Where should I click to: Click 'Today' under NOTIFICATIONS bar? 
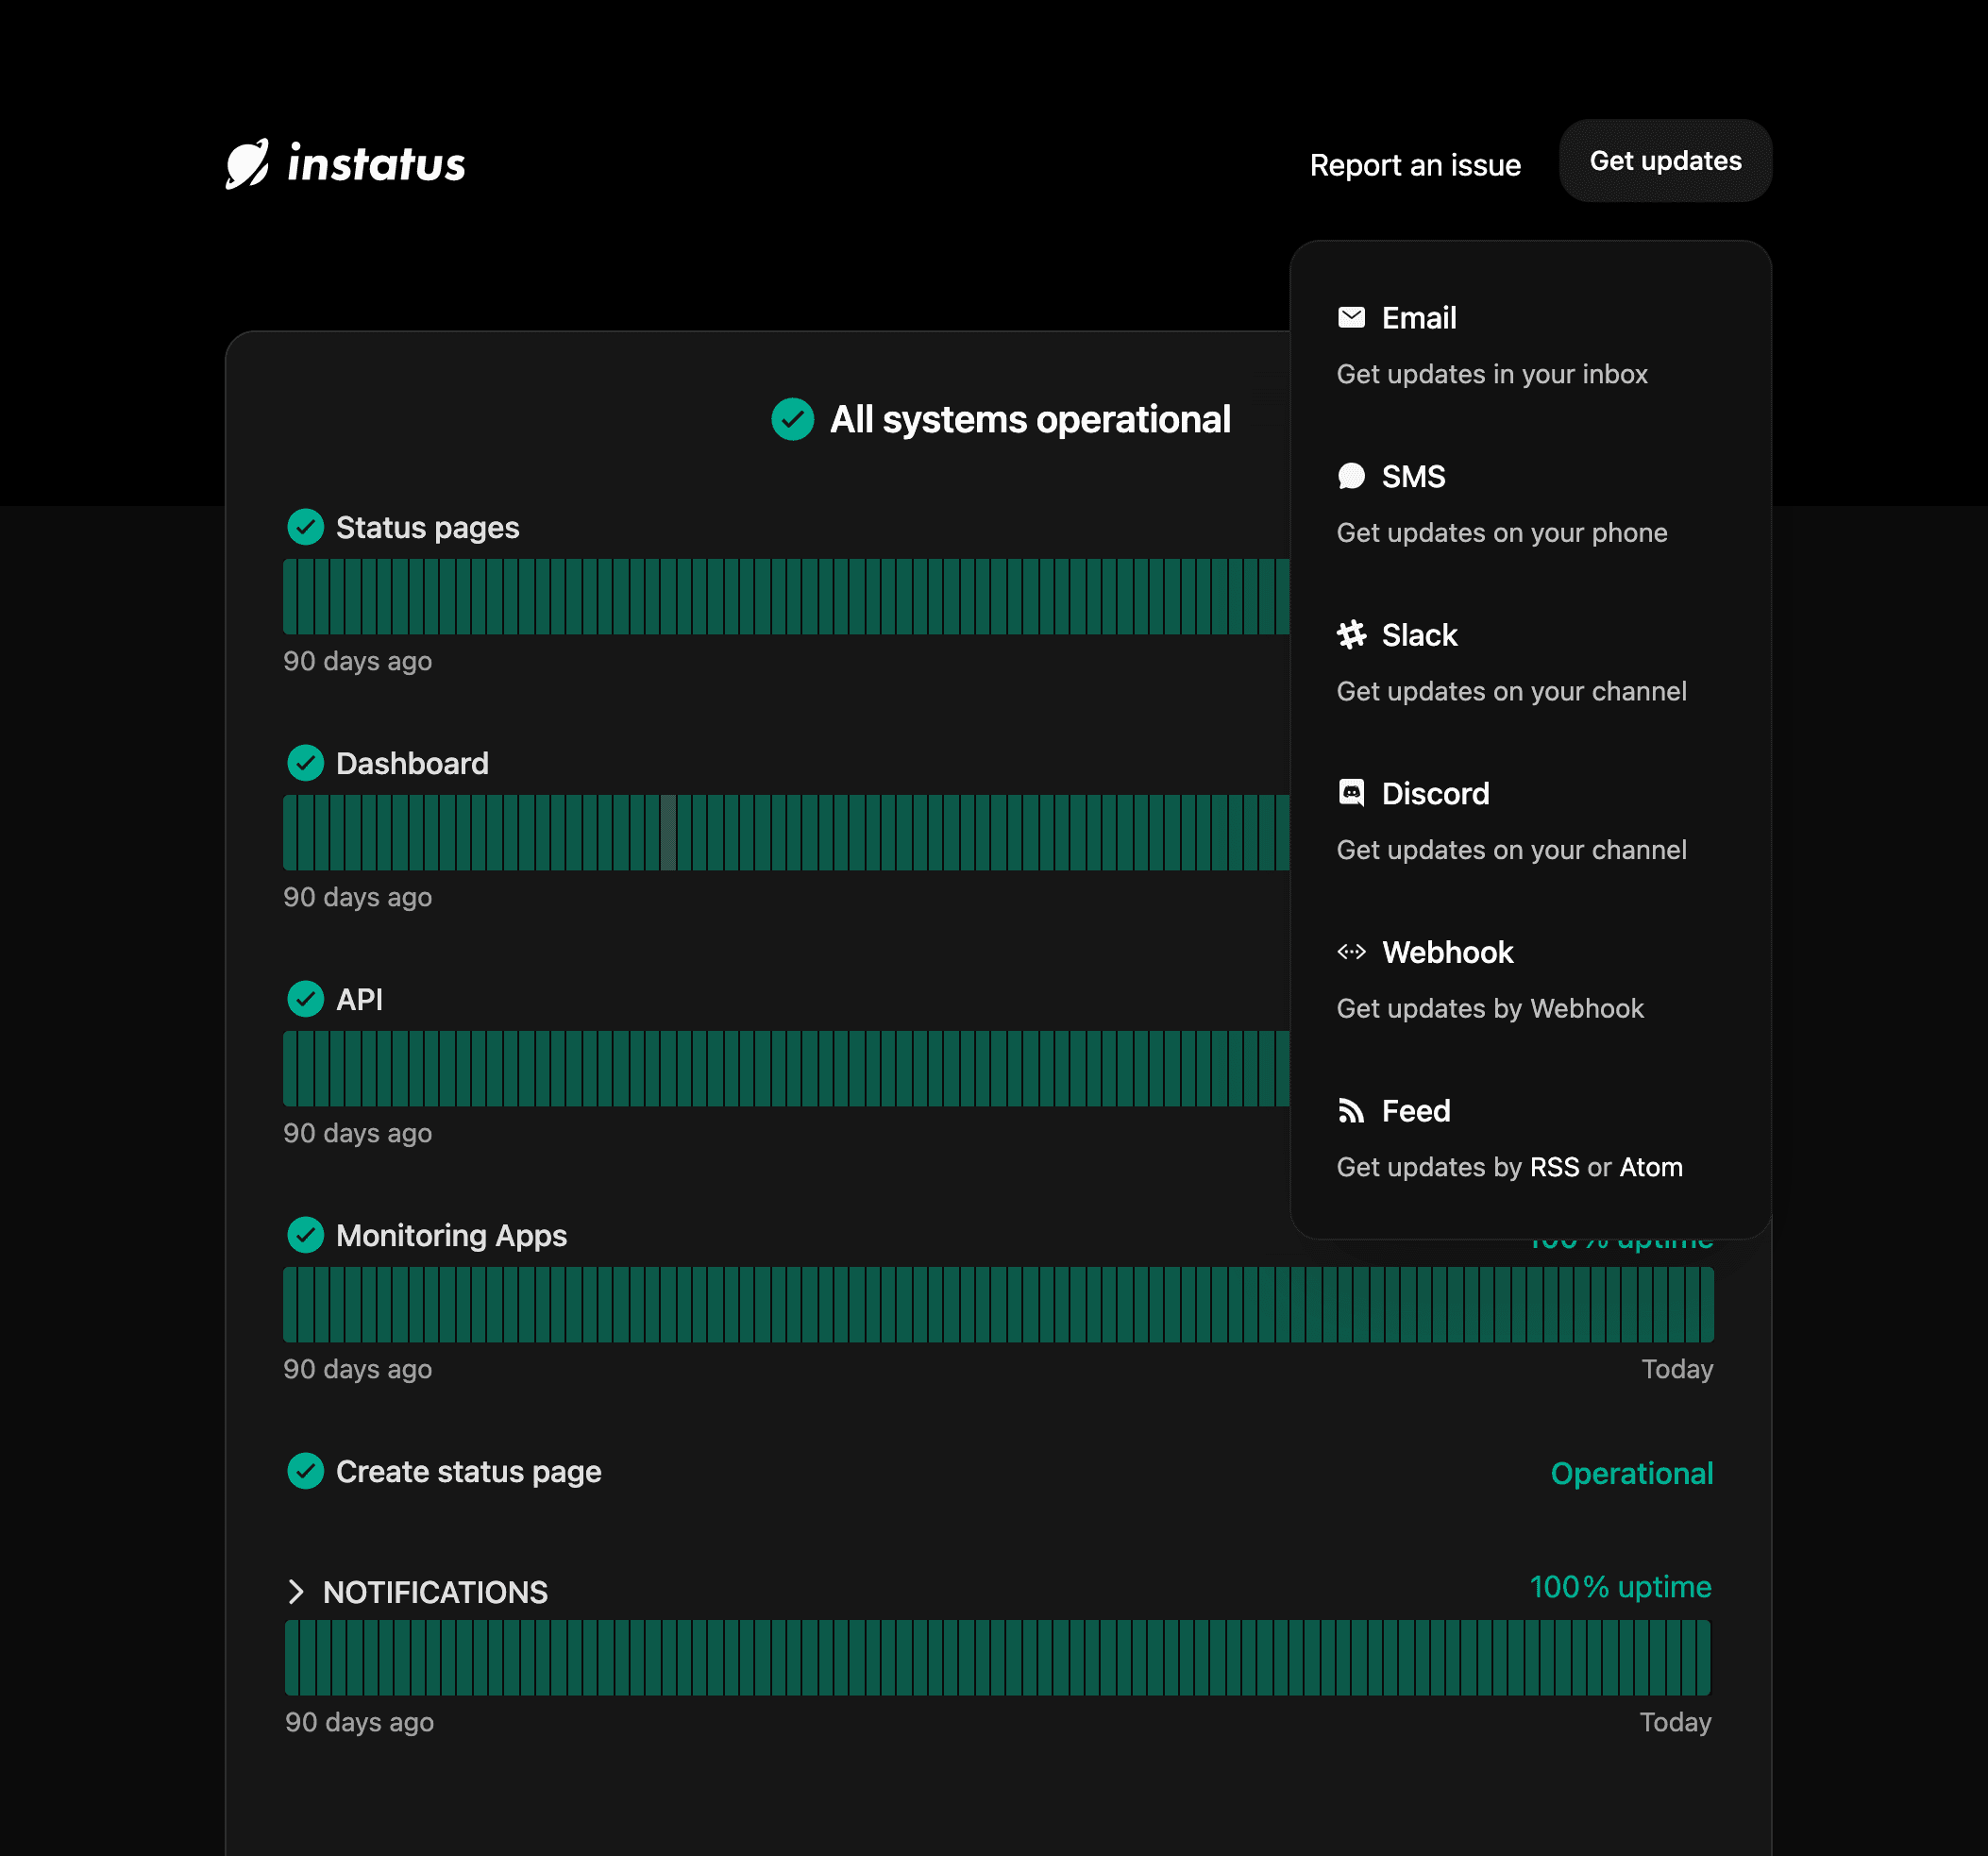coord(1675,1722)
